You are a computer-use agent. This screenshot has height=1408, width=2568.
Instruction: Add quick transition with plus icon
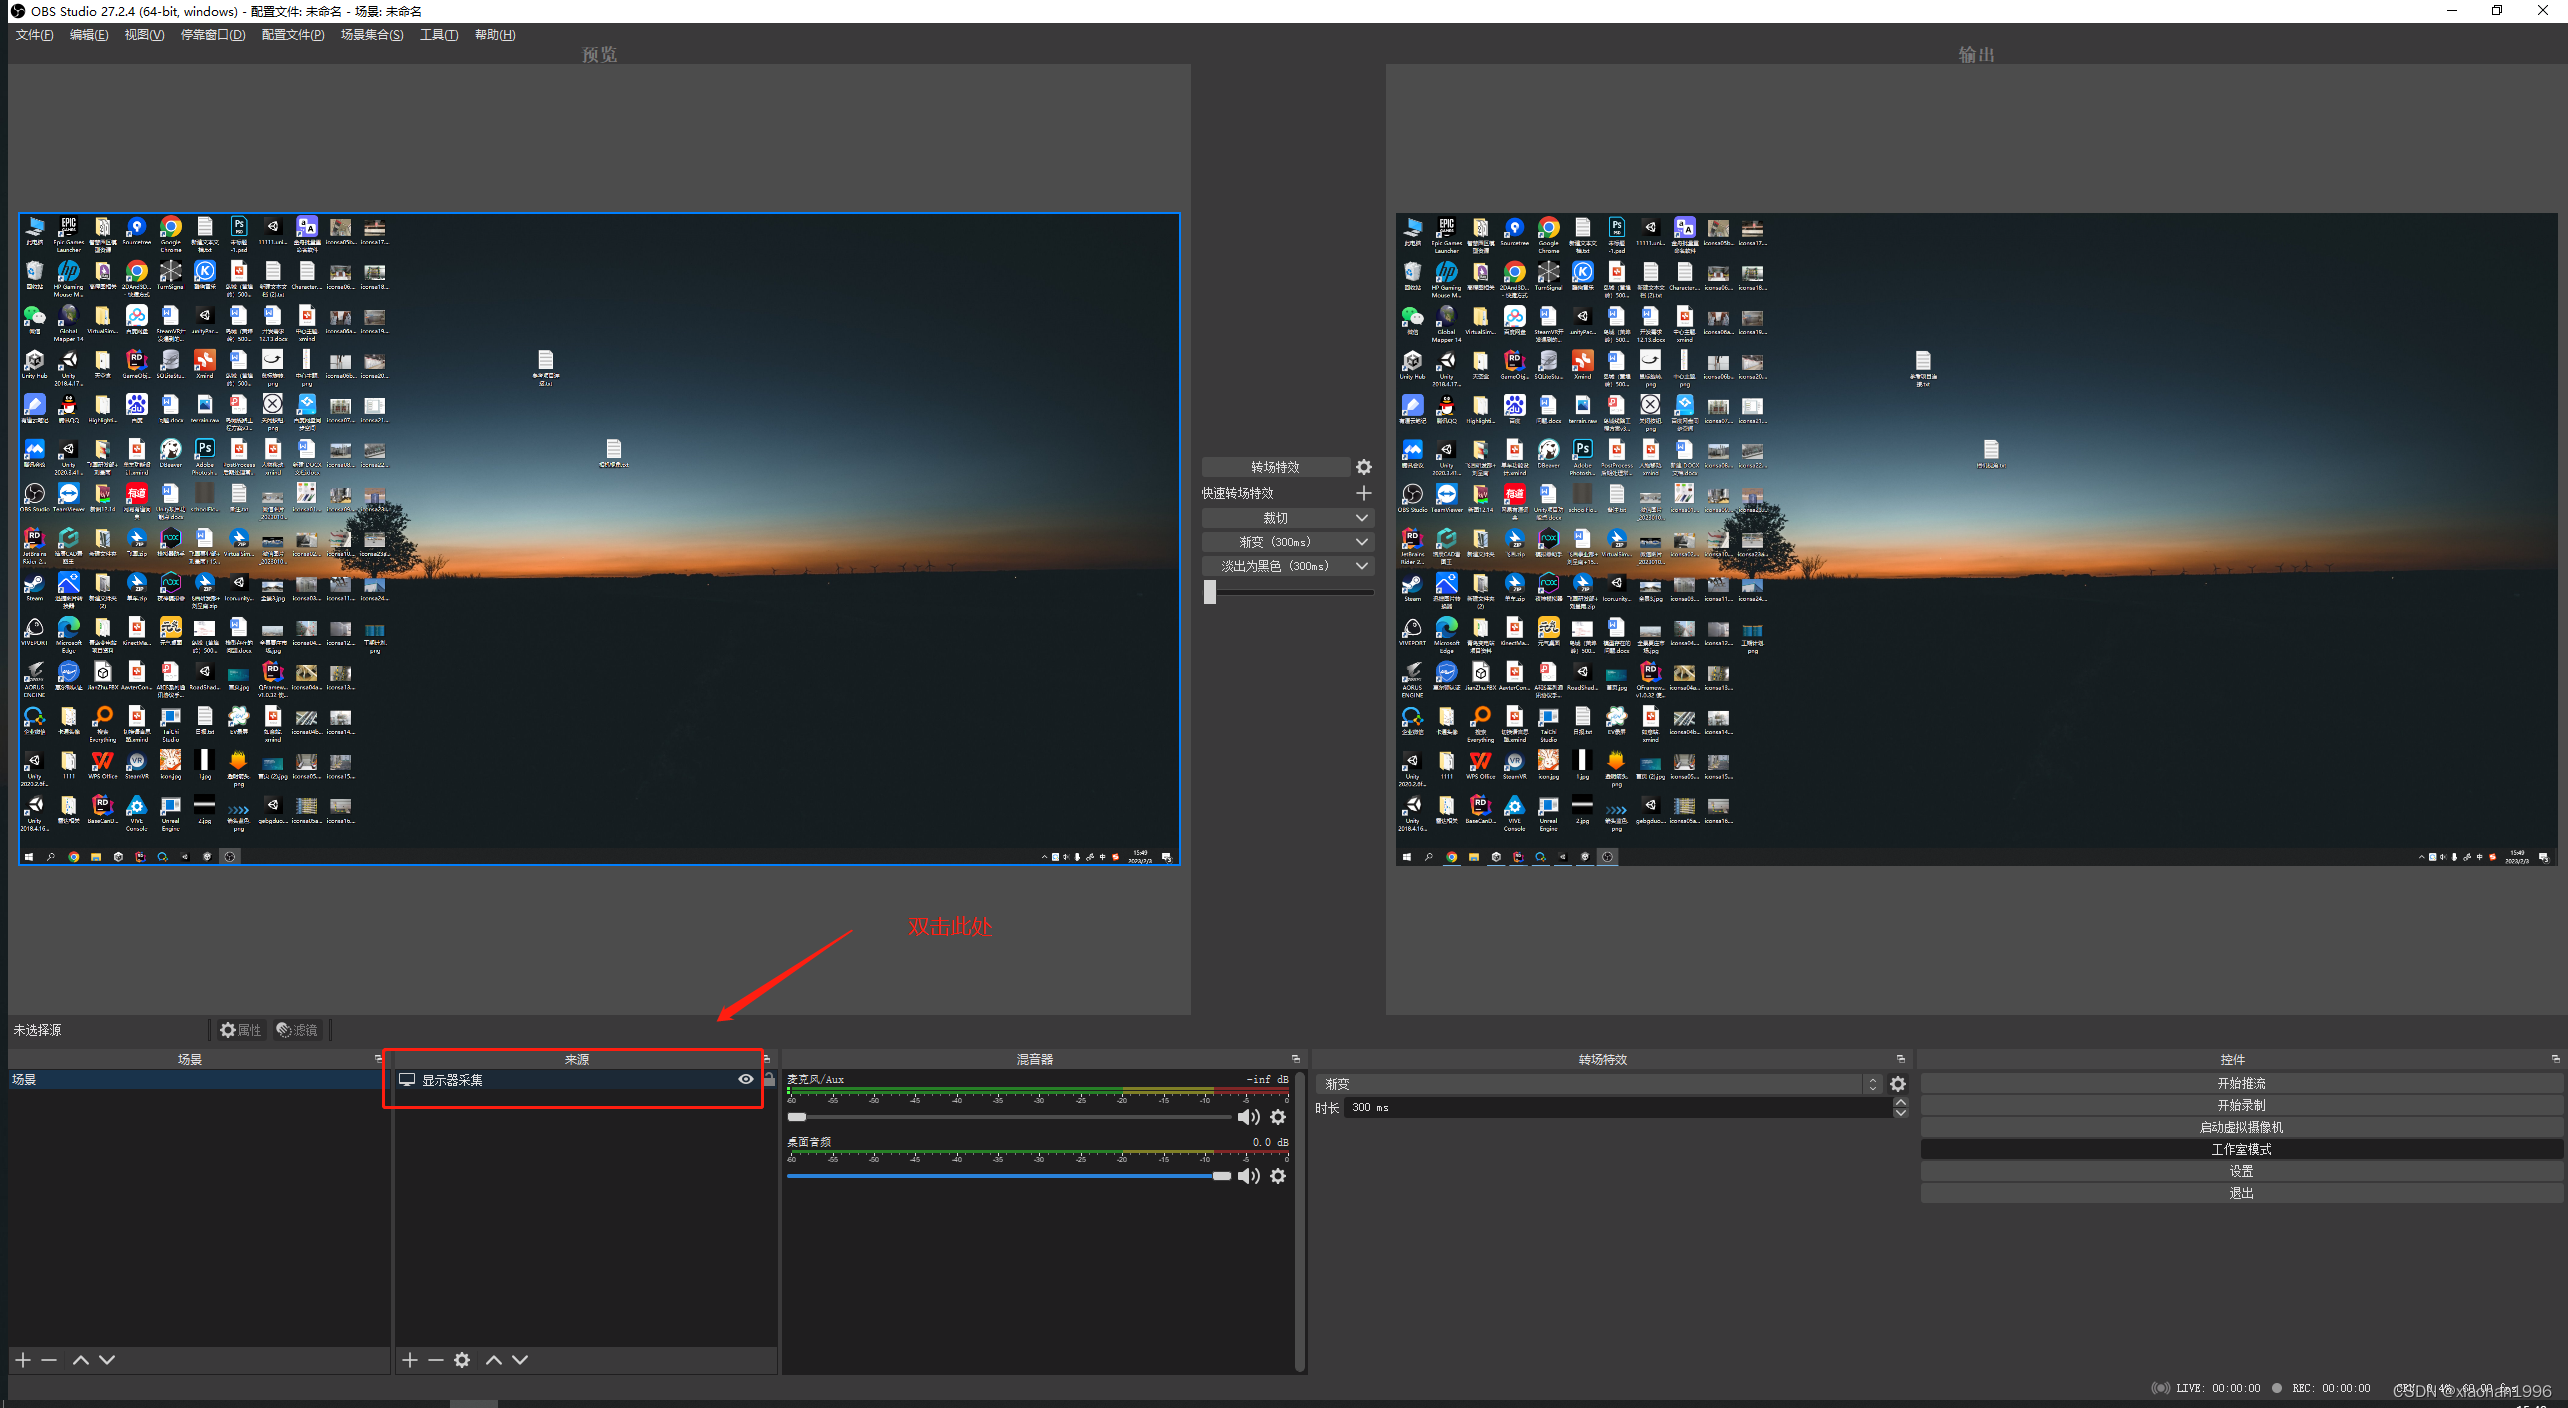(x=1364, y=493)
